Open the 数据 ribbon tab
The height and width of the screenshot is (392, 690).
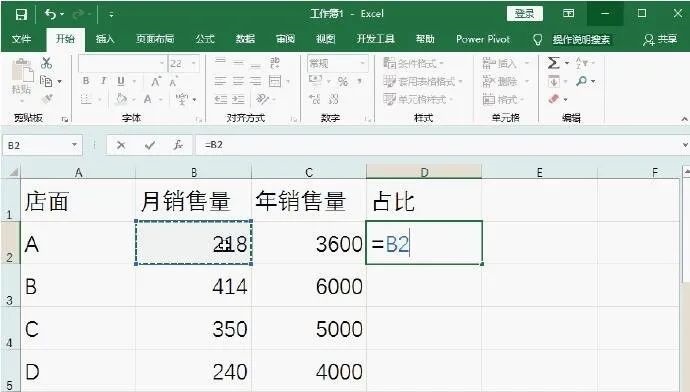point(245,39)
